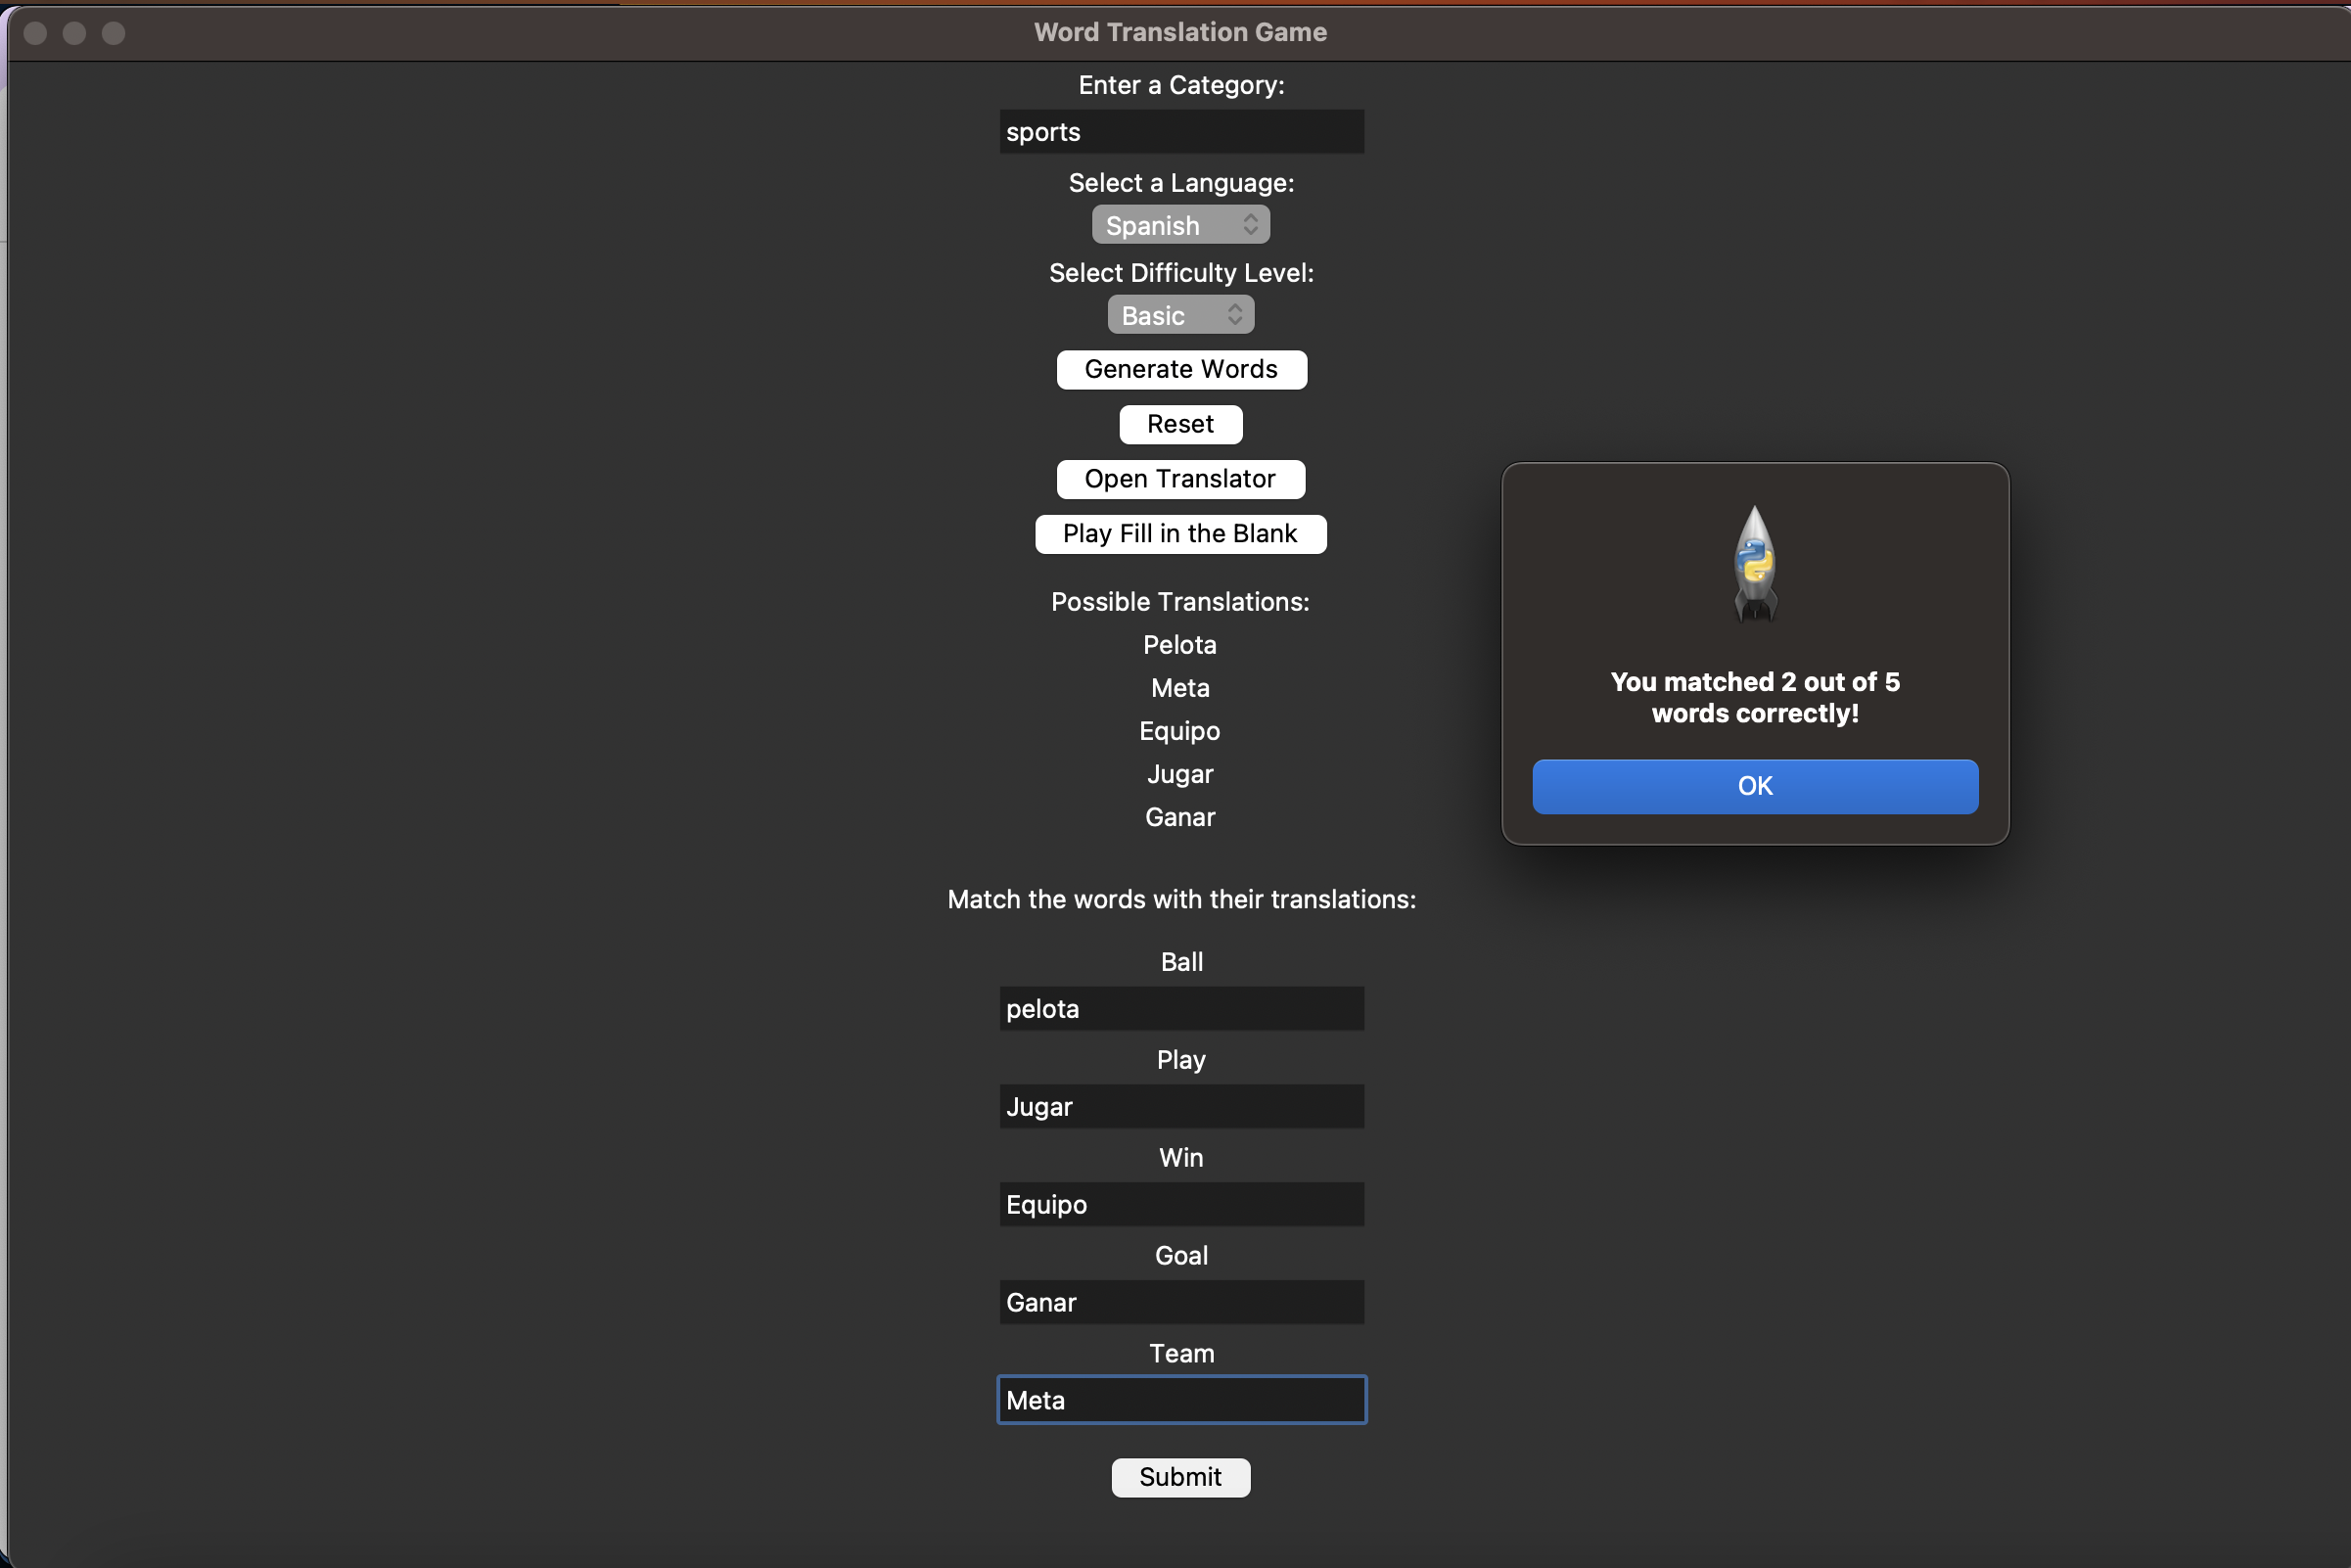Select the Jugar answer field under Play

1181,1106
